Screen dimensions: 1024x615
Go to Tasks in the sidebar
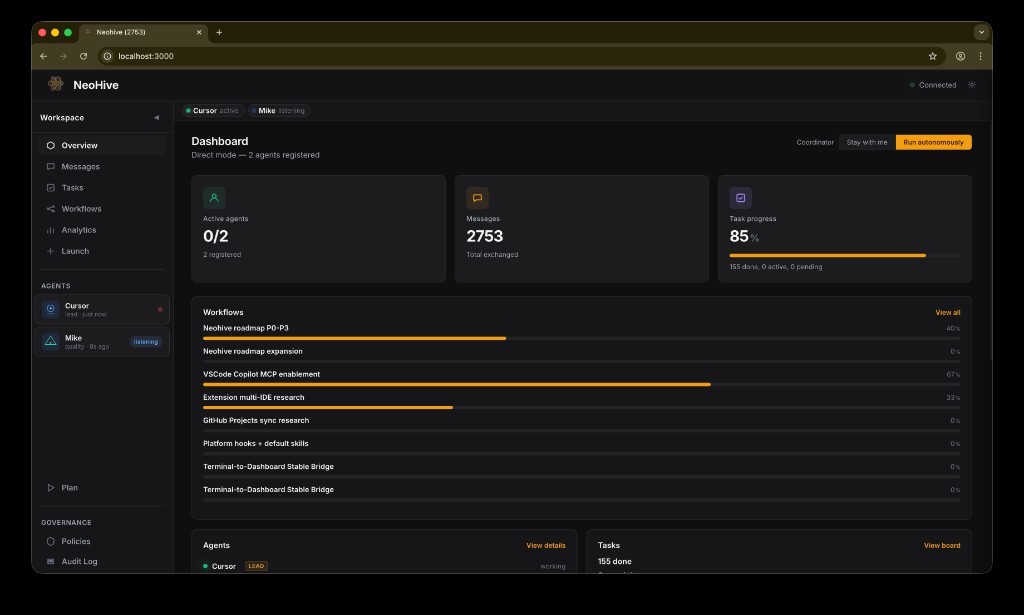(102, 187)
